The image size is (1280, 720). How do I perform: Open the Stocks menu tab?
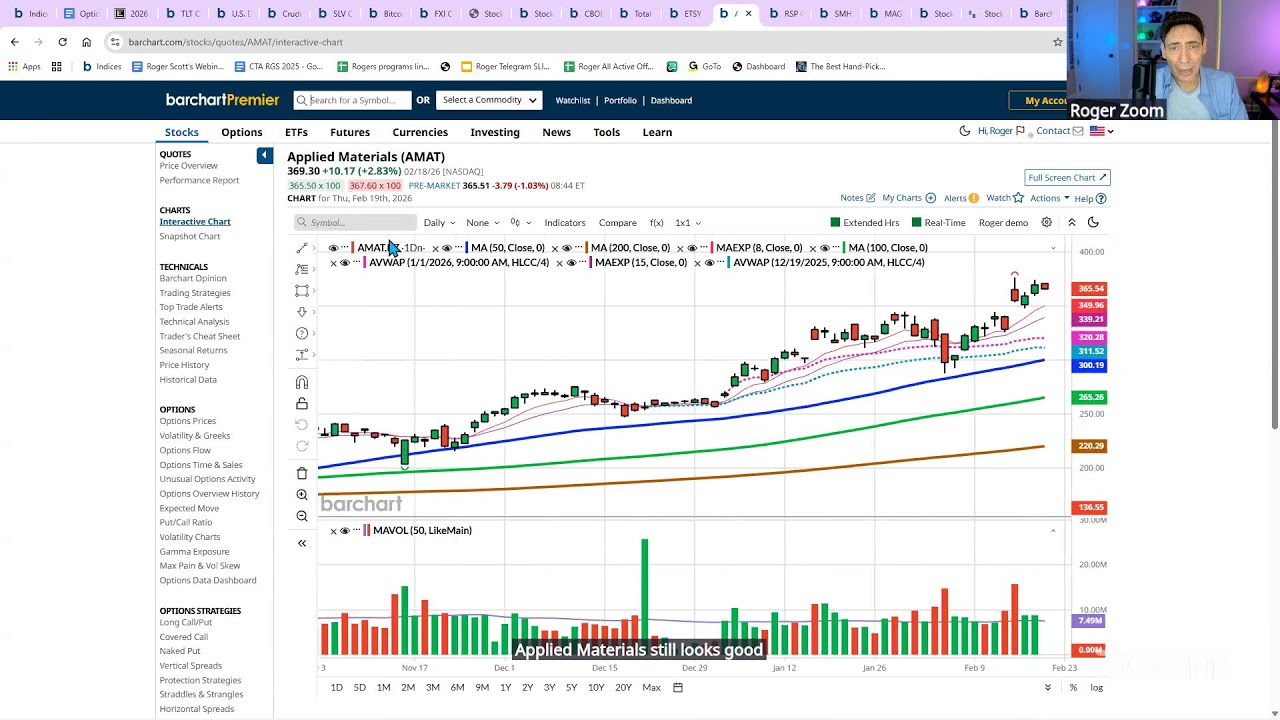point(182,132)
